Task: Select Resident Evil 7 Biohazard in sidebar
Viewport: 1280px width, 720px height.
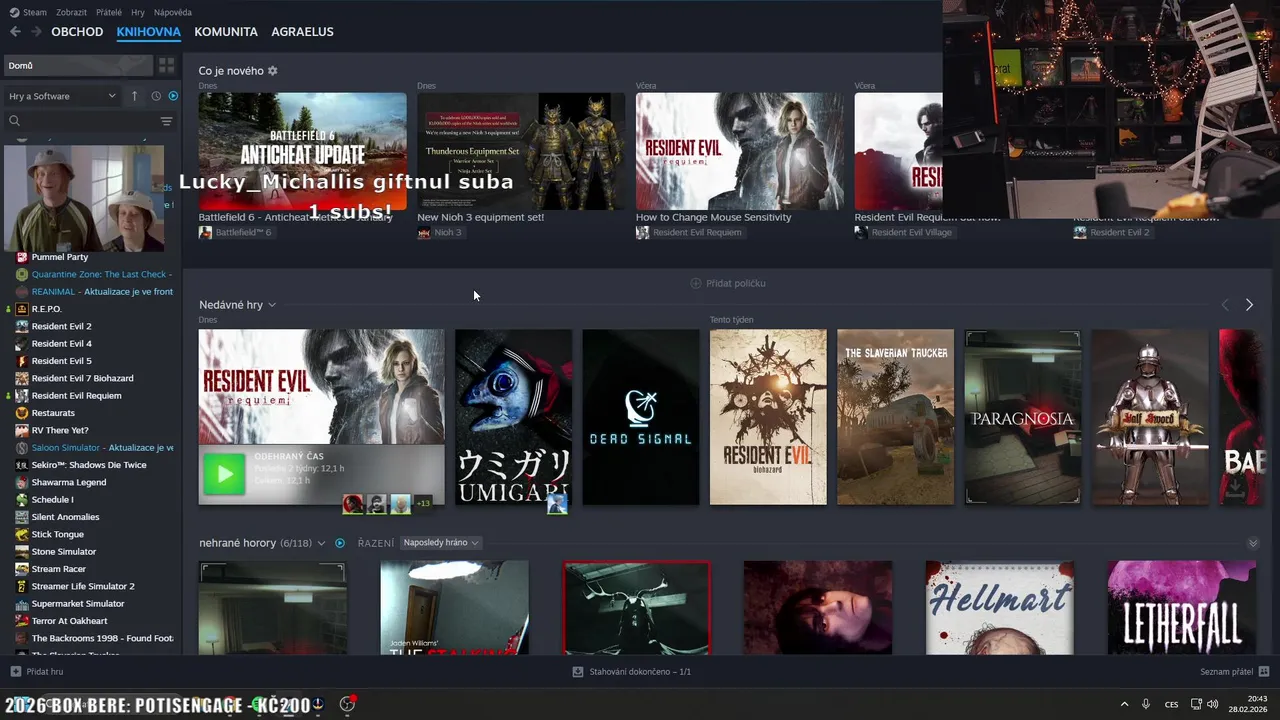Action: click(82, 378)
